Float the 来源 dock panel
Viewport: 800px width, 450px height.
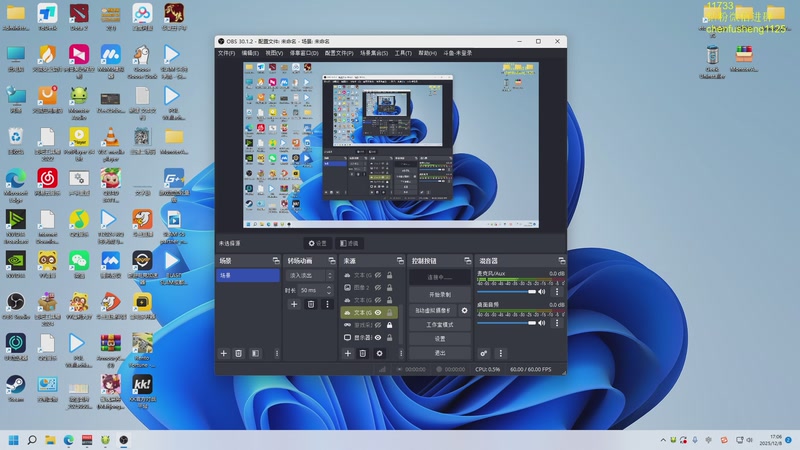(x=400, y=261)
